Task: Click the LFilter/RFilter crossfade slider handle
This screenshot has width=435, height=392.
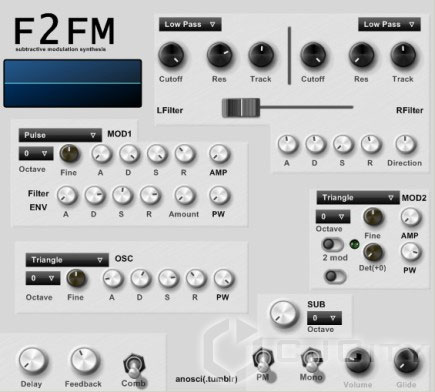Action: click(241, 108)
